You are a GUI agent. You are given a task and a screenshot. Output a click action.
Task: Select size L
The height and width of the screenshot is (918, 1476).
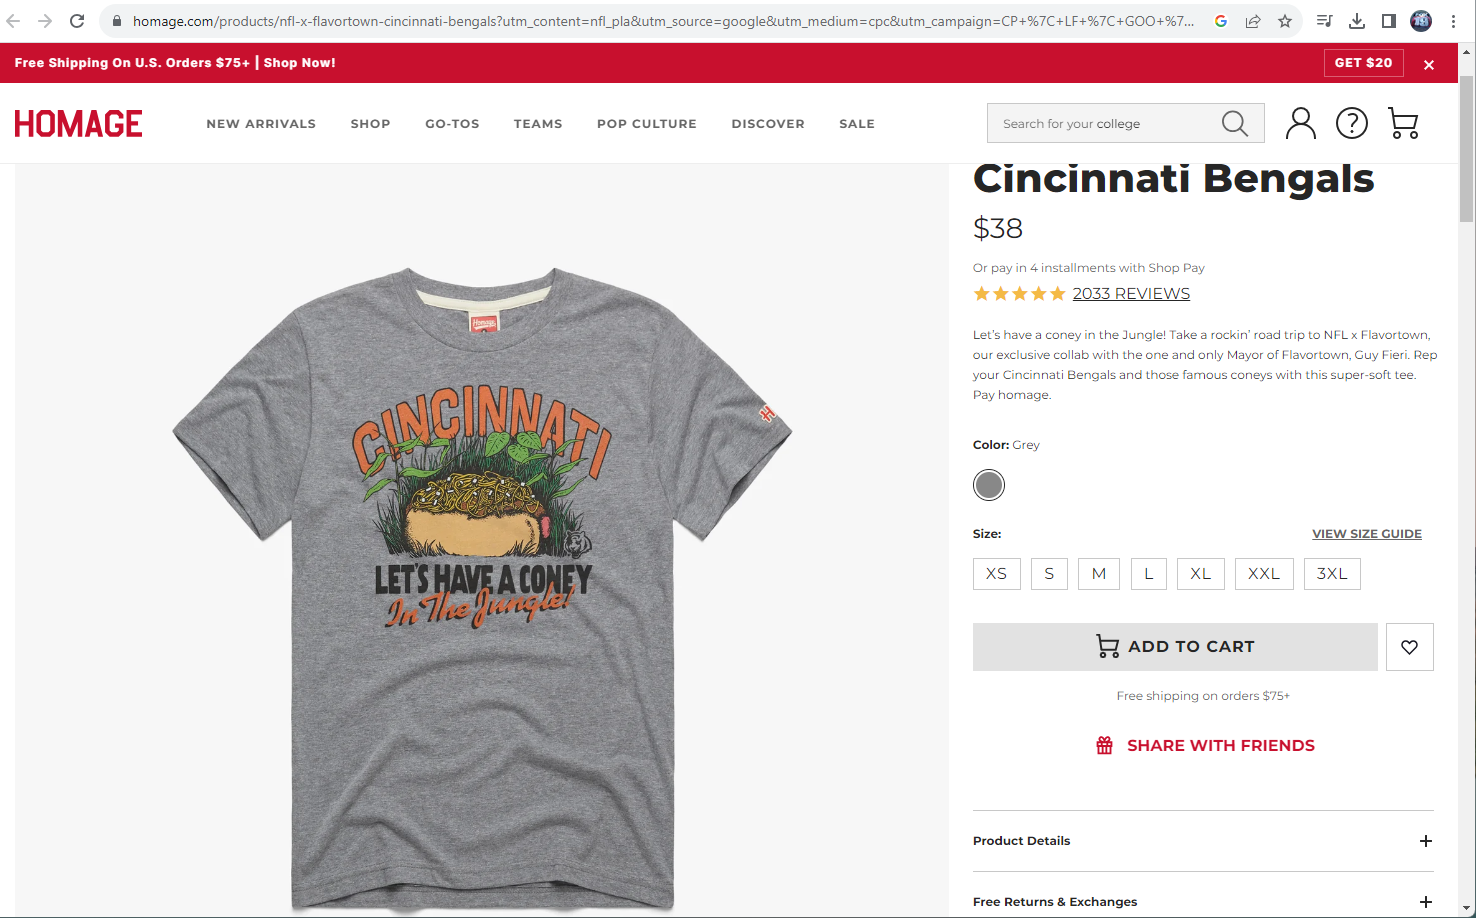click(1149, 574)
